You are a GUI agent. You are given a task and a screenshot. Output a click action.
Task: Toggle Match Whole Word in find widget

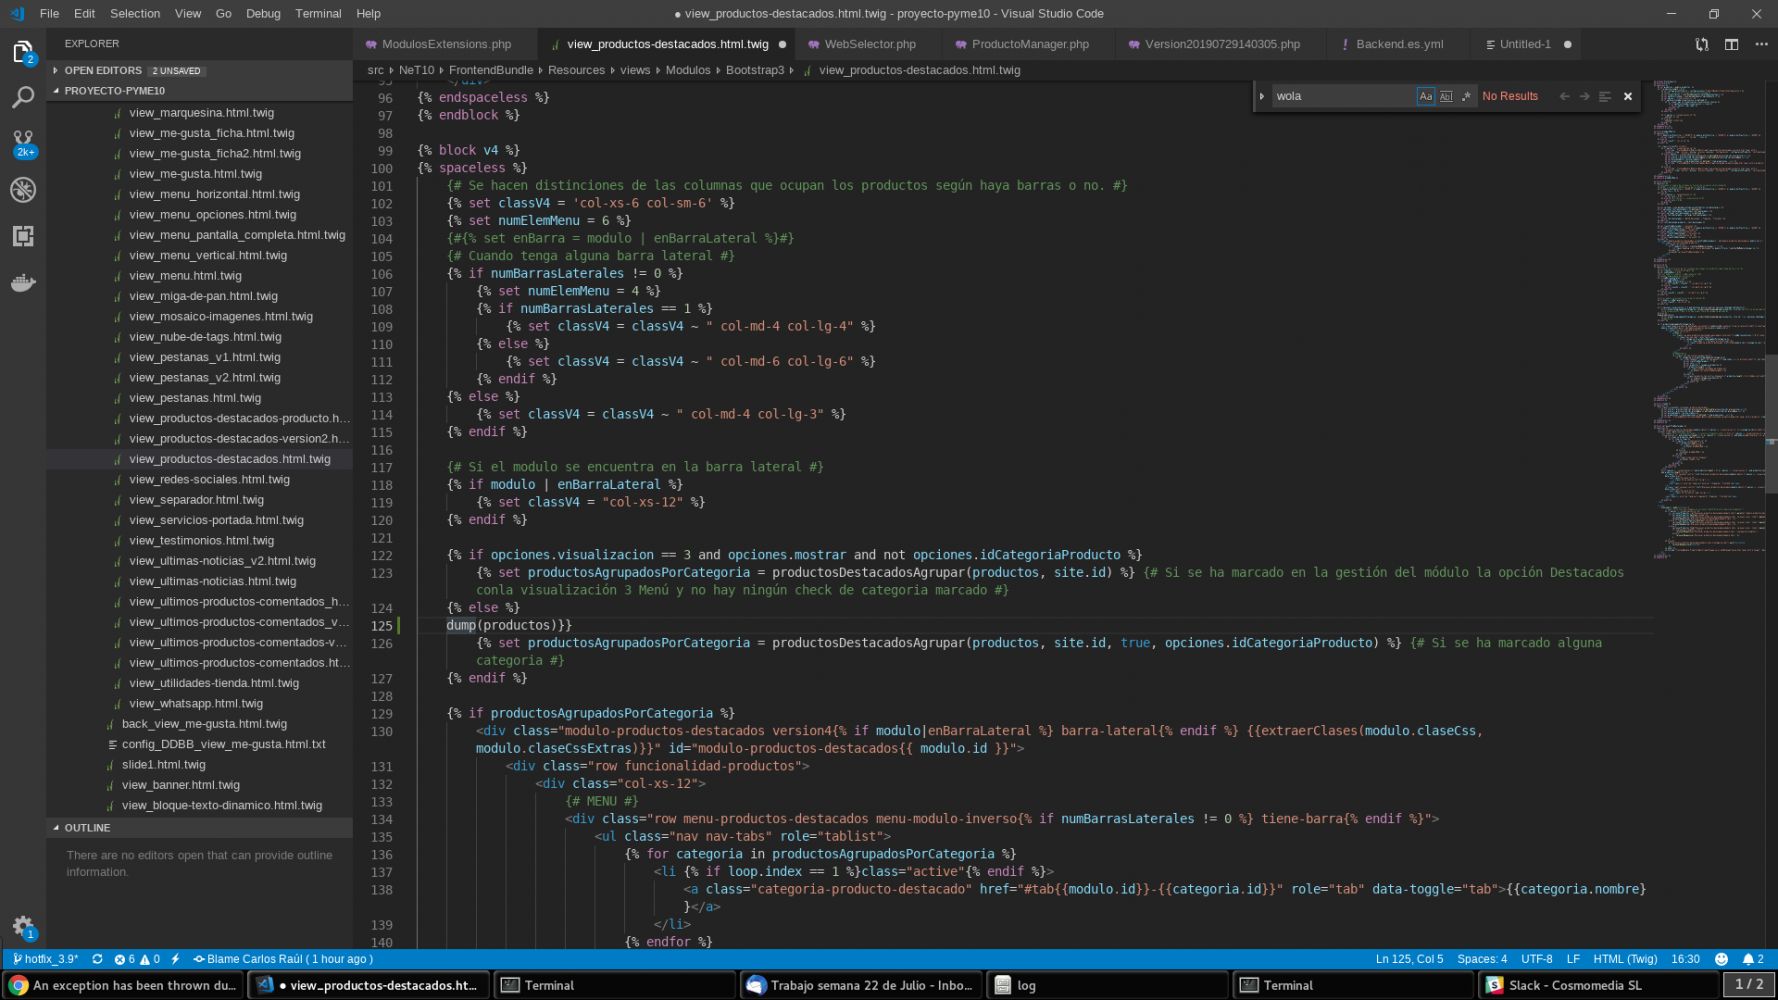1446,96
